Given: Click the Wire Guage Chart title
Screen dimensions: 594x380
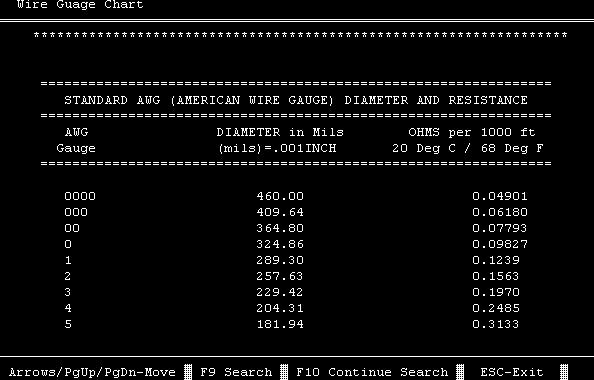Looking at the screenshot, I should tap(80, 5).
